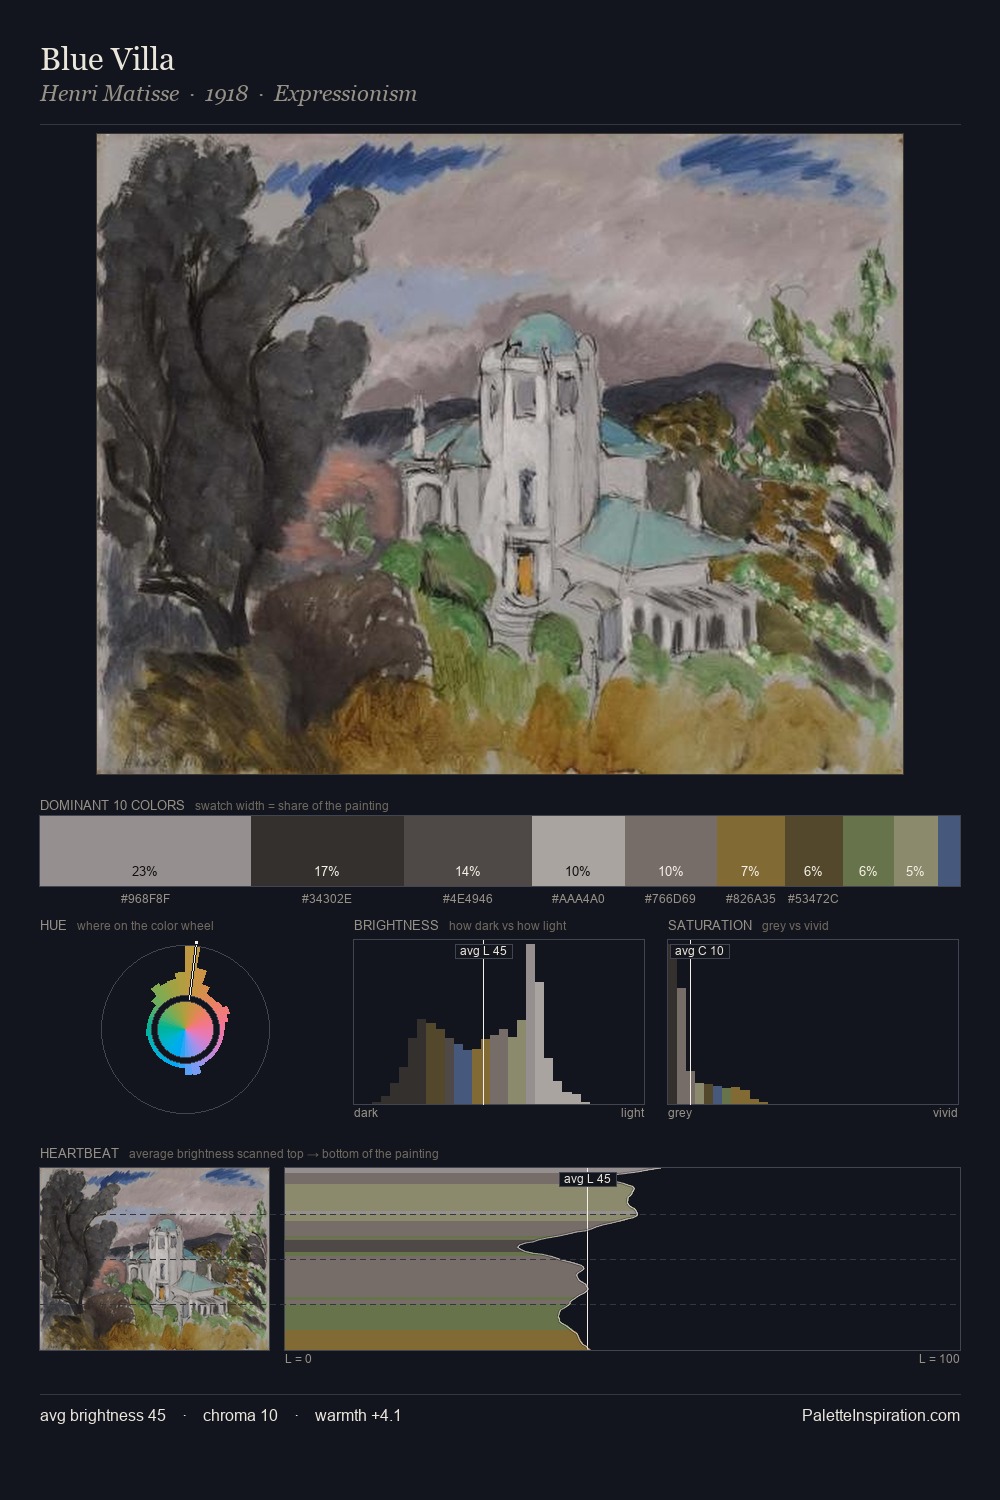Click the 'dark' axis label under brightness
The height and width of the screenshot is (1500, 1000).
[366, 1112]
